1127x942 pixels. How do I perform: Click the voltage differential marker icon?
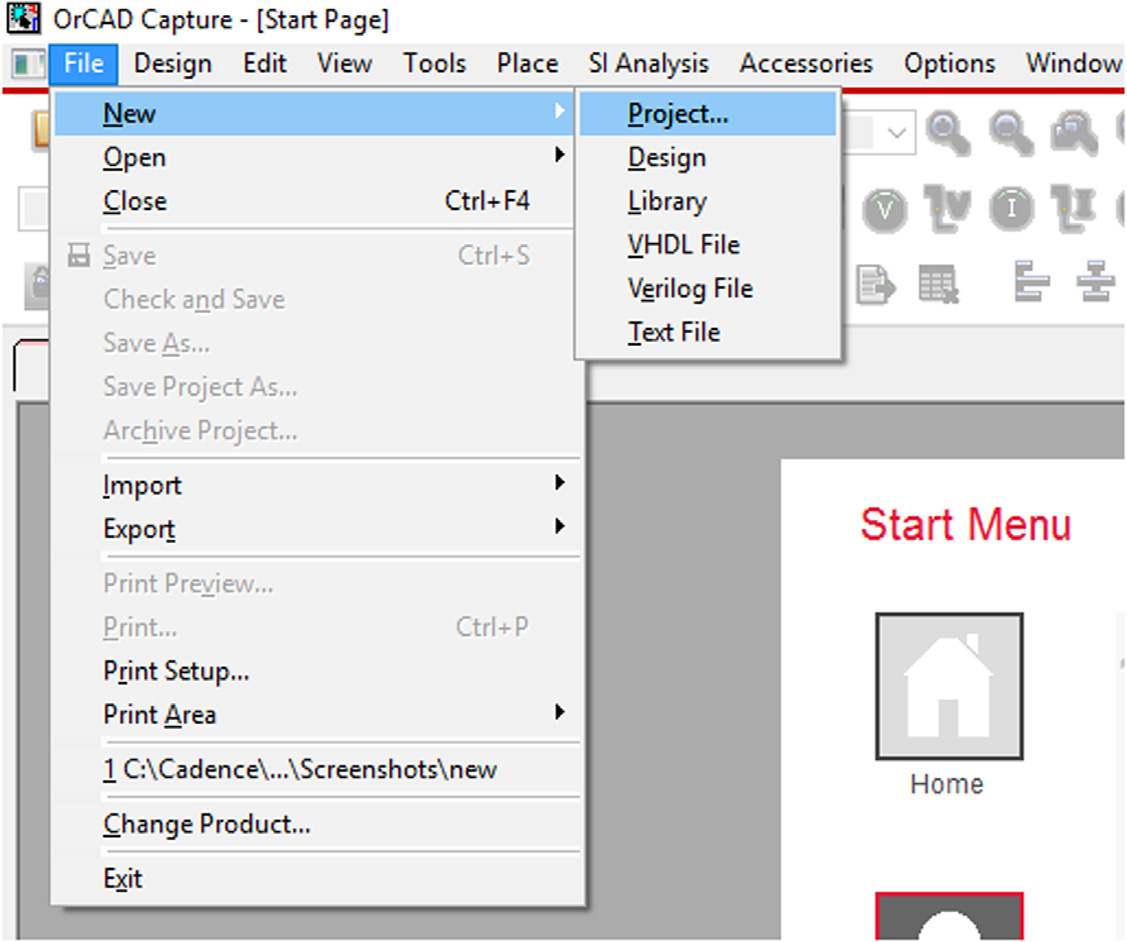[947, 209]
